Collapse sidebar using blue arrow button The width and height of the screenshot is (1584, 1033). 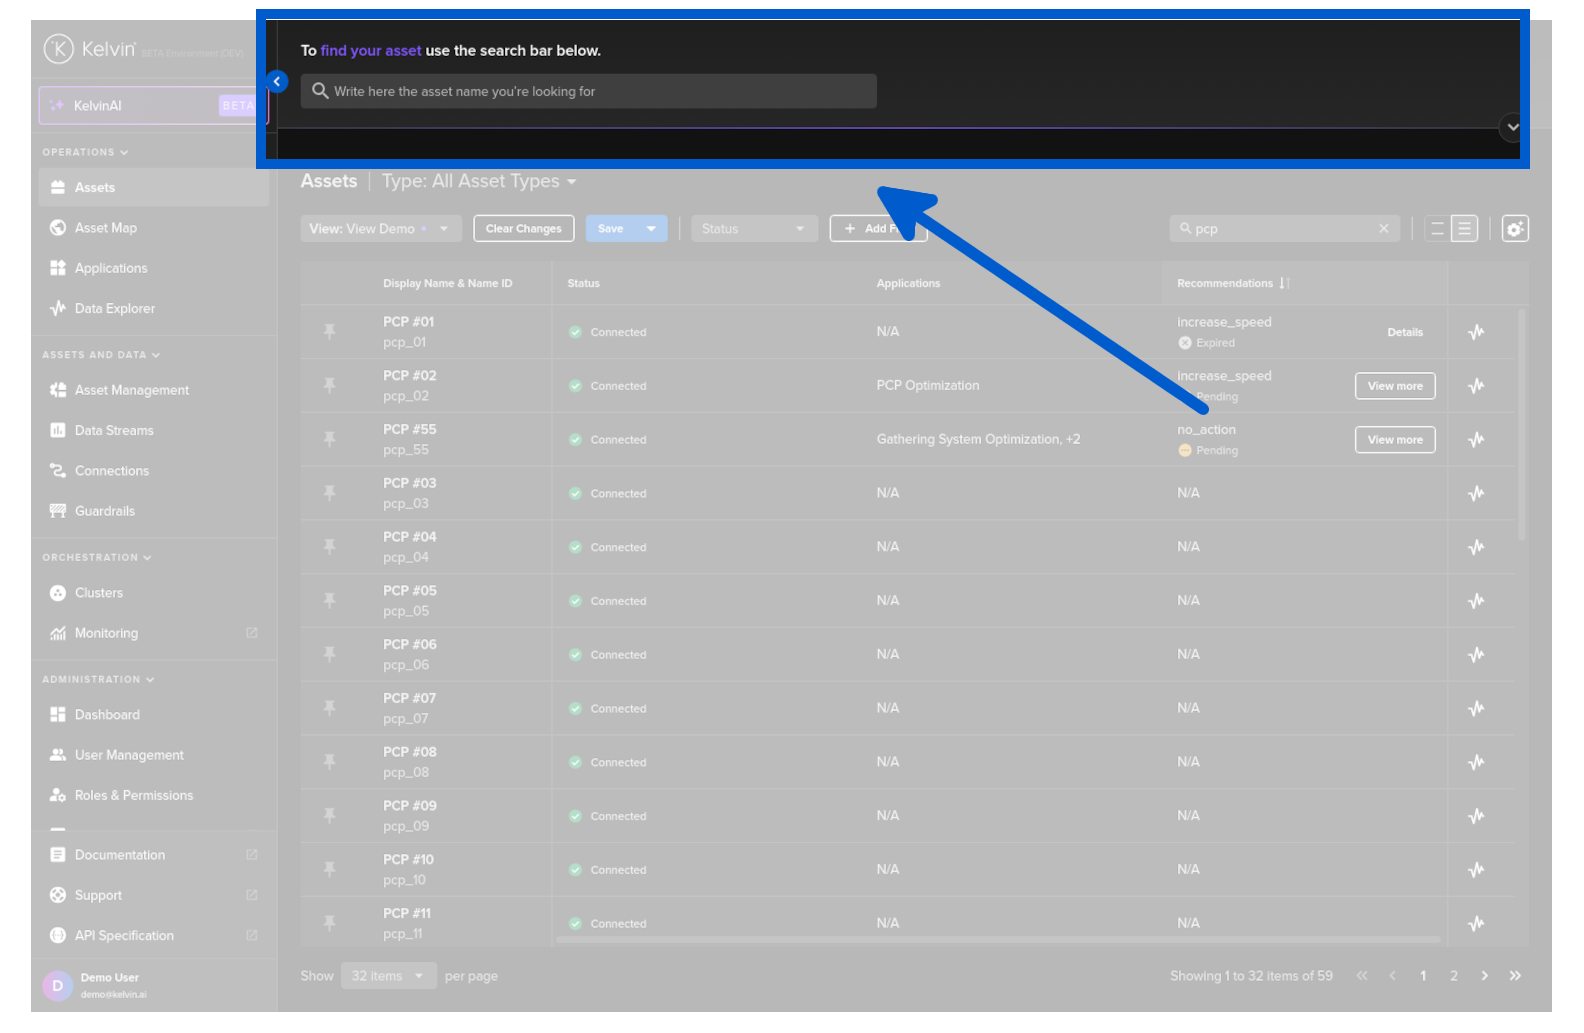[x=277, y=82]
